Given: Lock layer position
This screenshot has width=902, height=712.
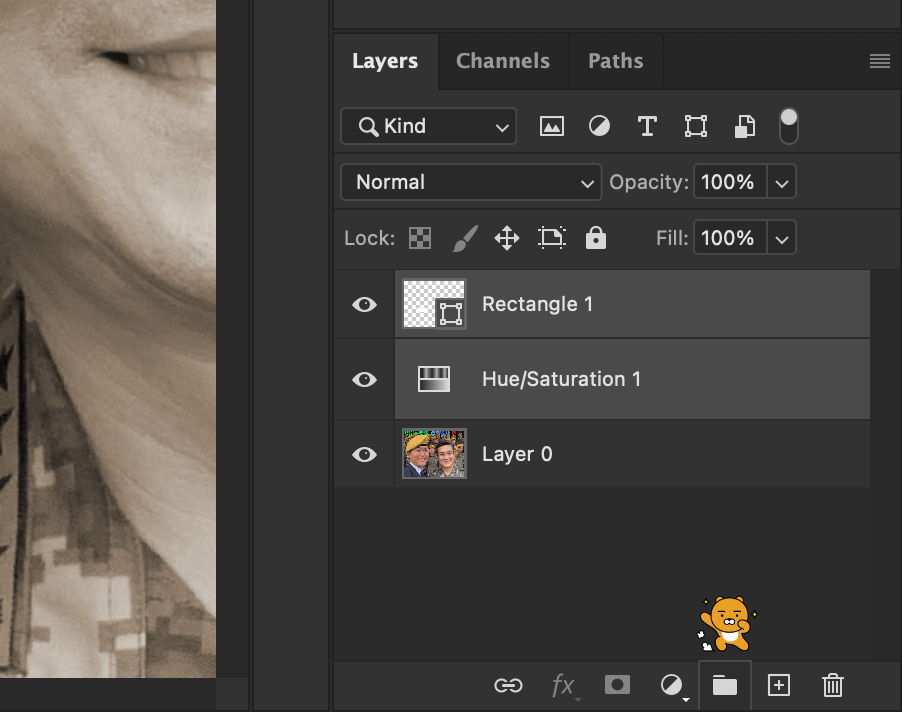Looking at the screenshot, I should [x=507, y=238].
